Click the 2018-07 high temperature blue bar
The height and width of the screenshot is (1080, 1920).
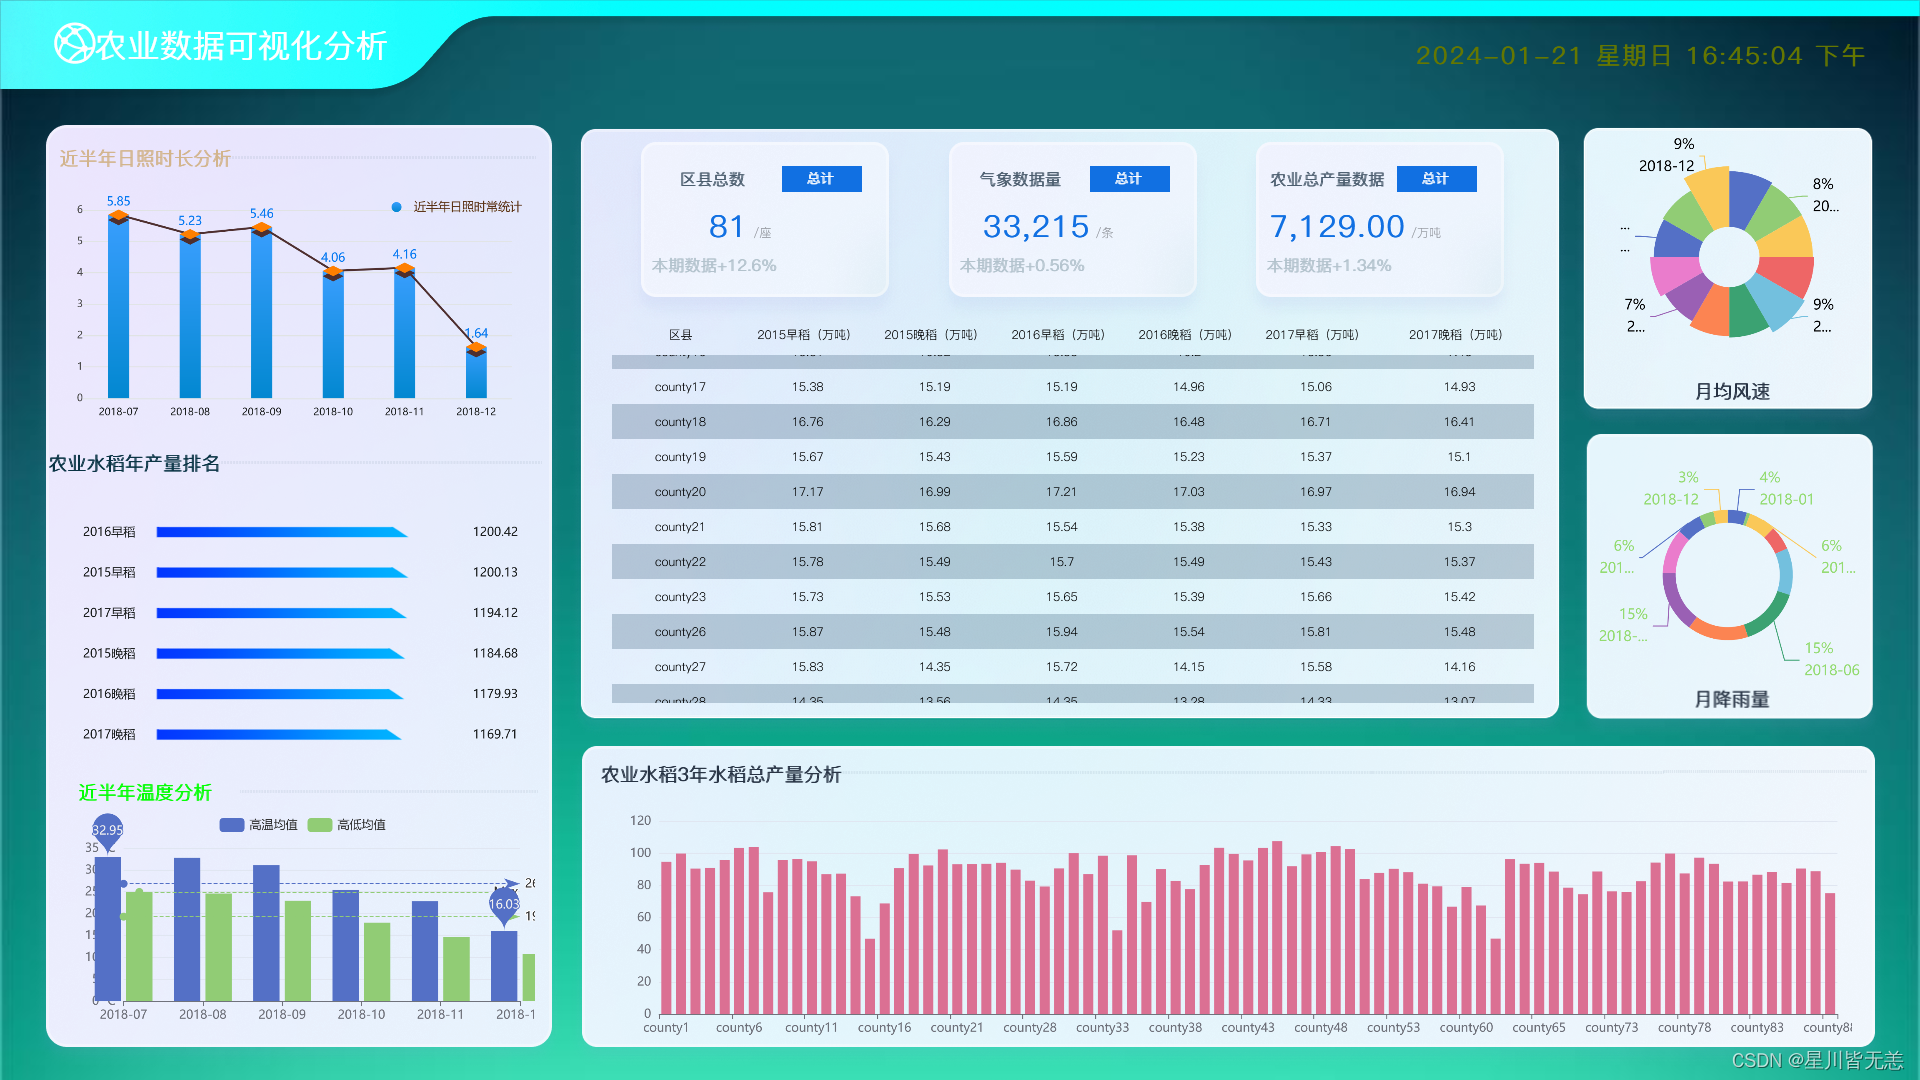108,929
